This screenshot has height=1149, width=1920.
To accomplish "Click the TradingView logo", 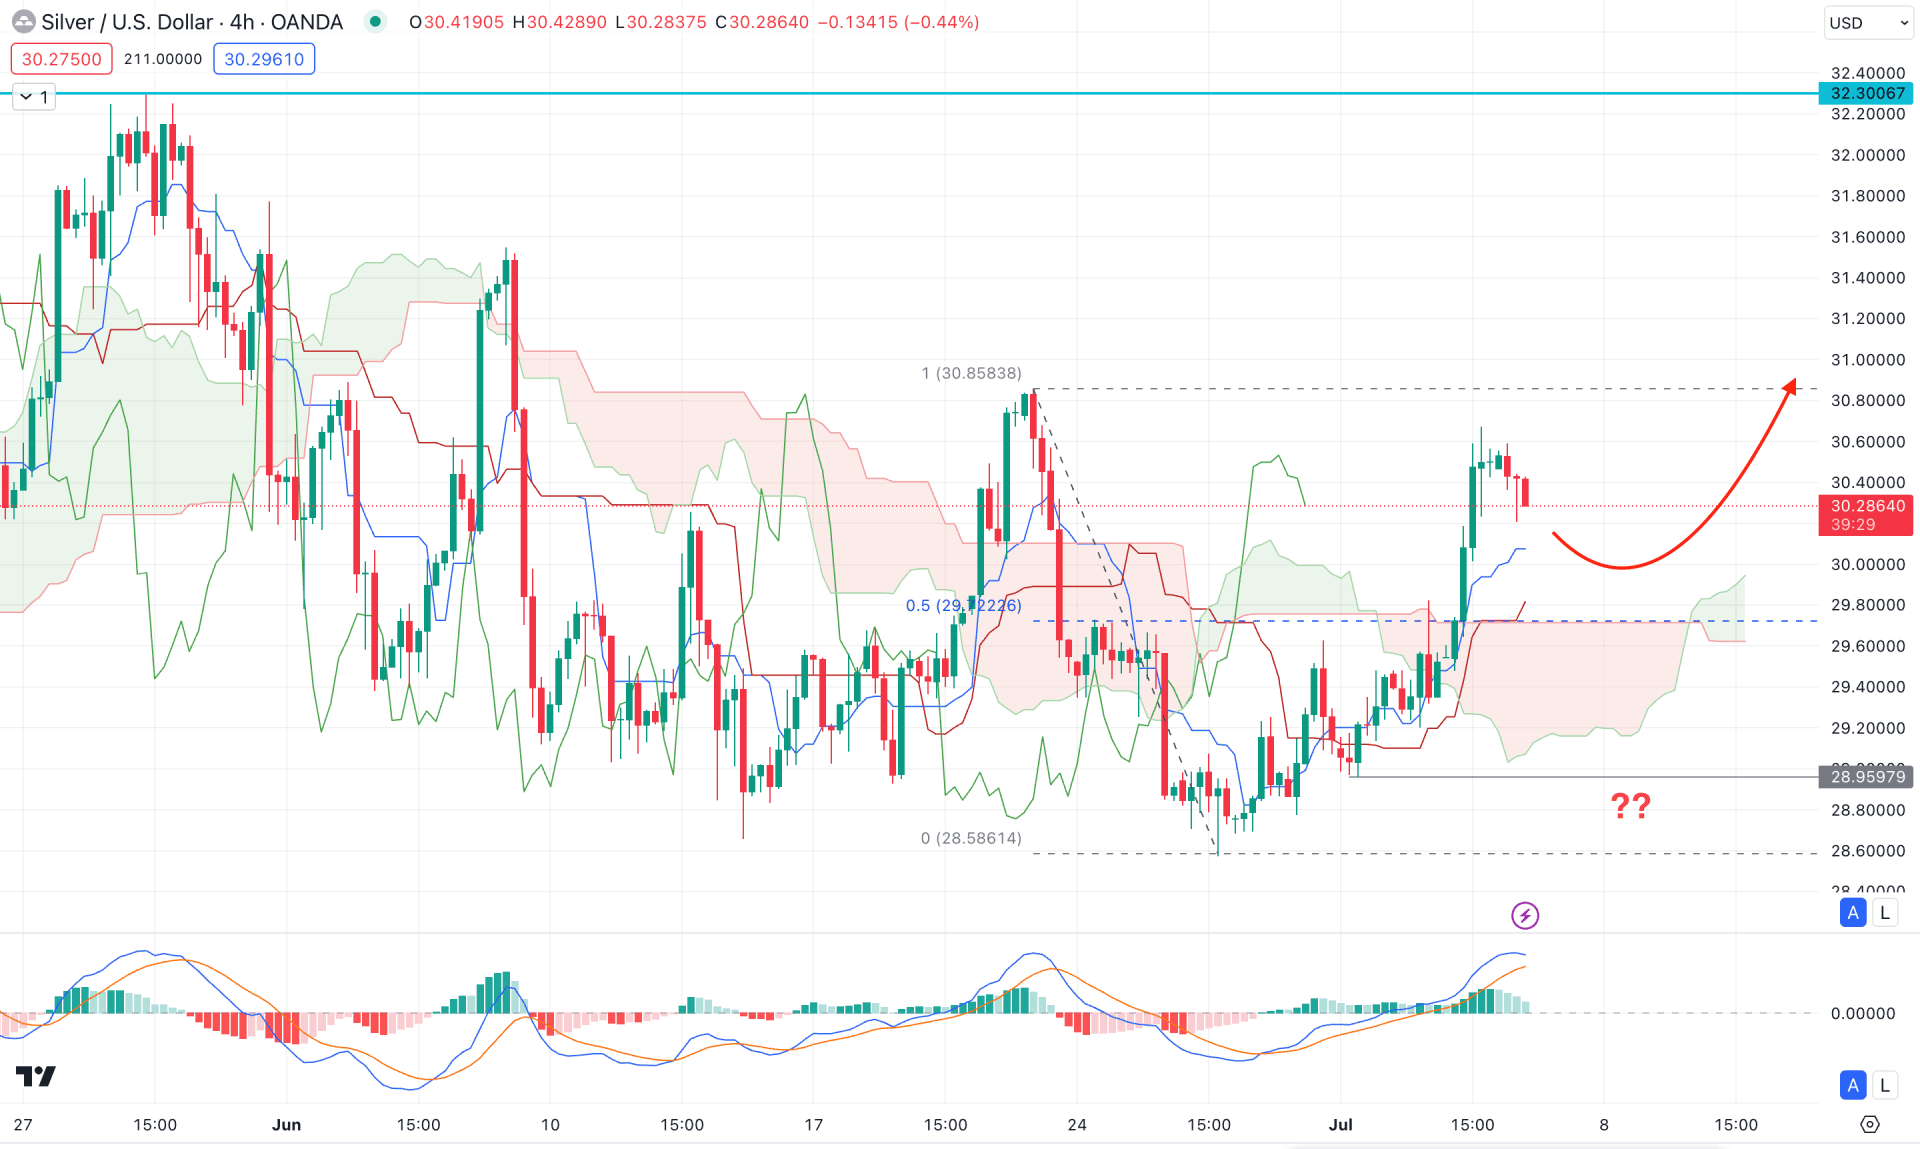I will 36,1076.
